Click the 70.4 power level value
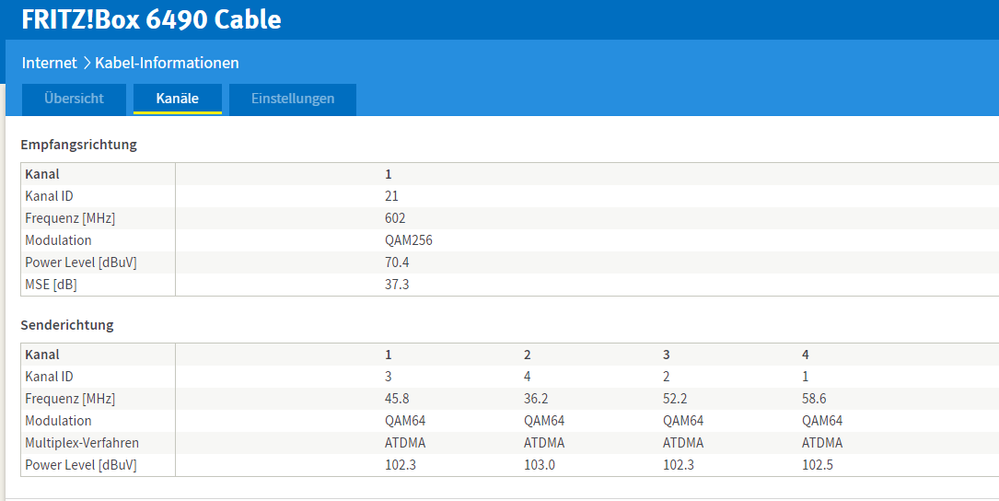The height and width of the screenshot is (501, 999). tap(397, 263)
